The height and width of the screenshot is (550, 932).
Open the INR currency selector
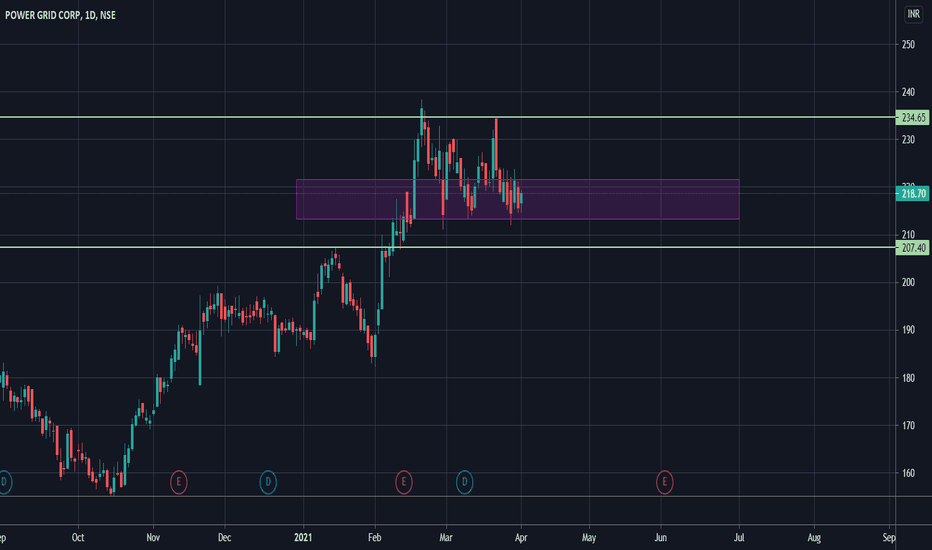[913, 14]
